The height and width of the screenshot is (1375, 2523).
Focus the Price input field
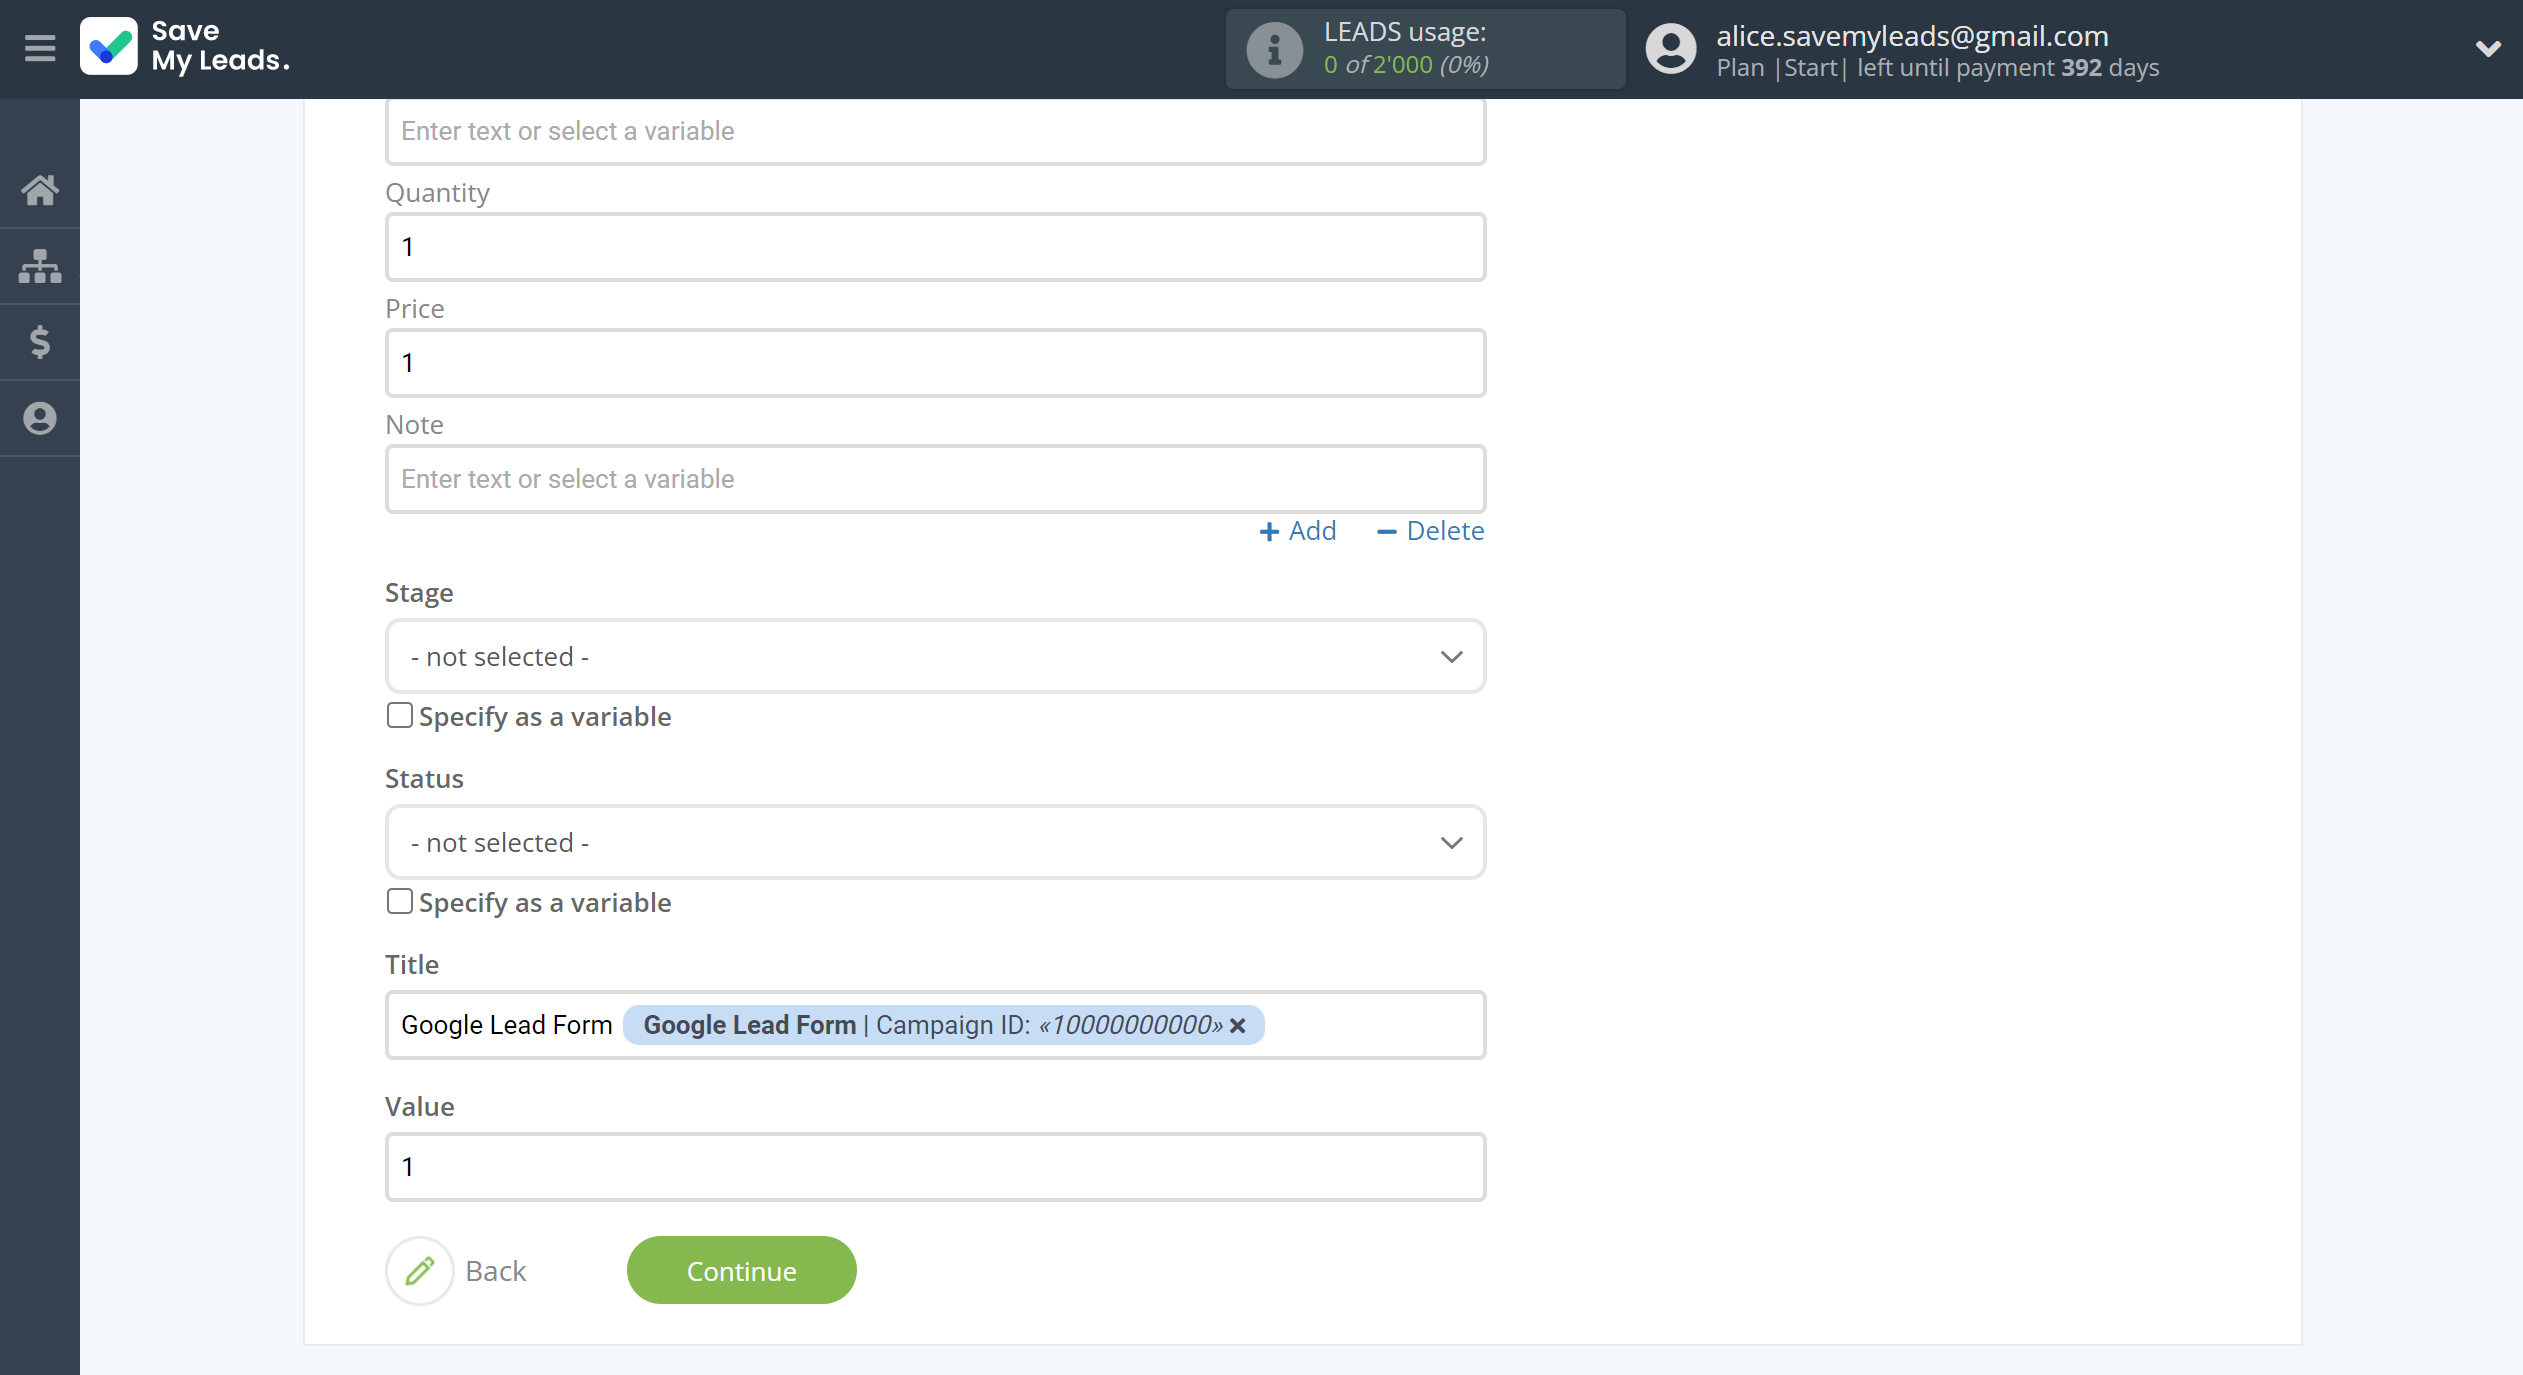coord(935,363)
